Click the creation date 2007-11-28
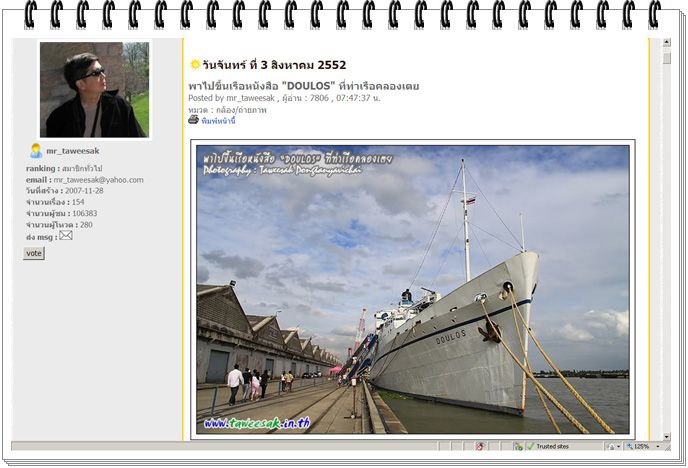The image size is (688, 468). click(84, 191)
